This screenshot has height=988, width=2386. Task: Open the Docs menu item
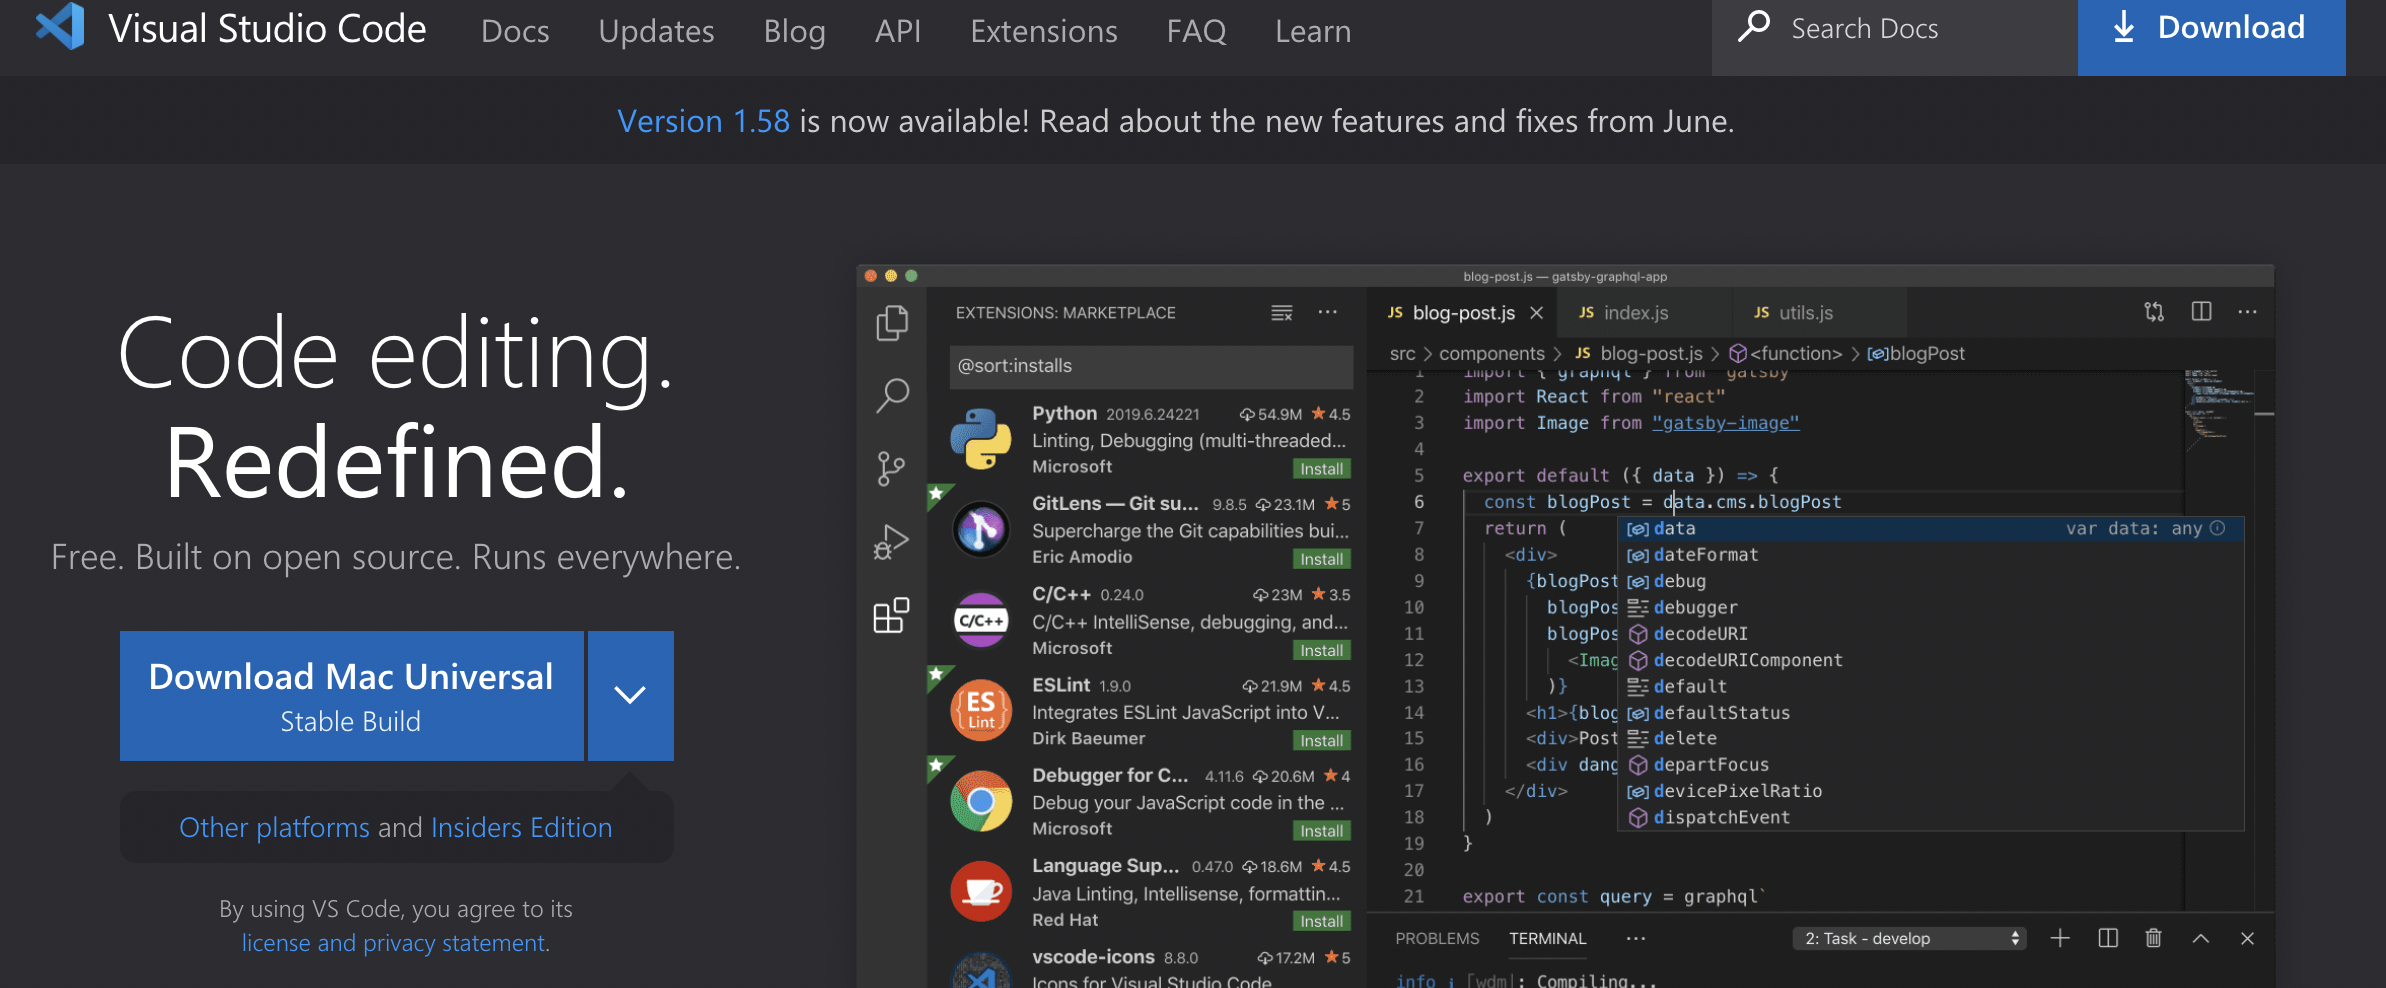coord(515,31)
